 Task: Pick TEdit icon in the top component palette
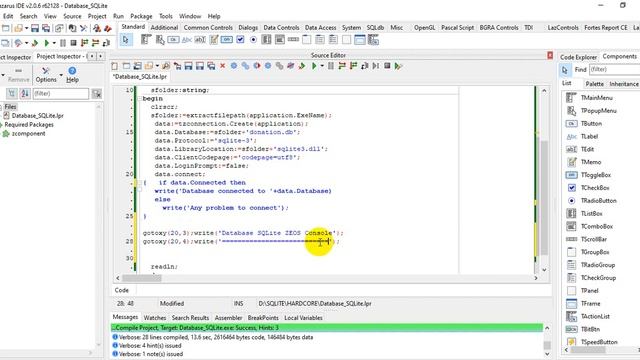200,40
